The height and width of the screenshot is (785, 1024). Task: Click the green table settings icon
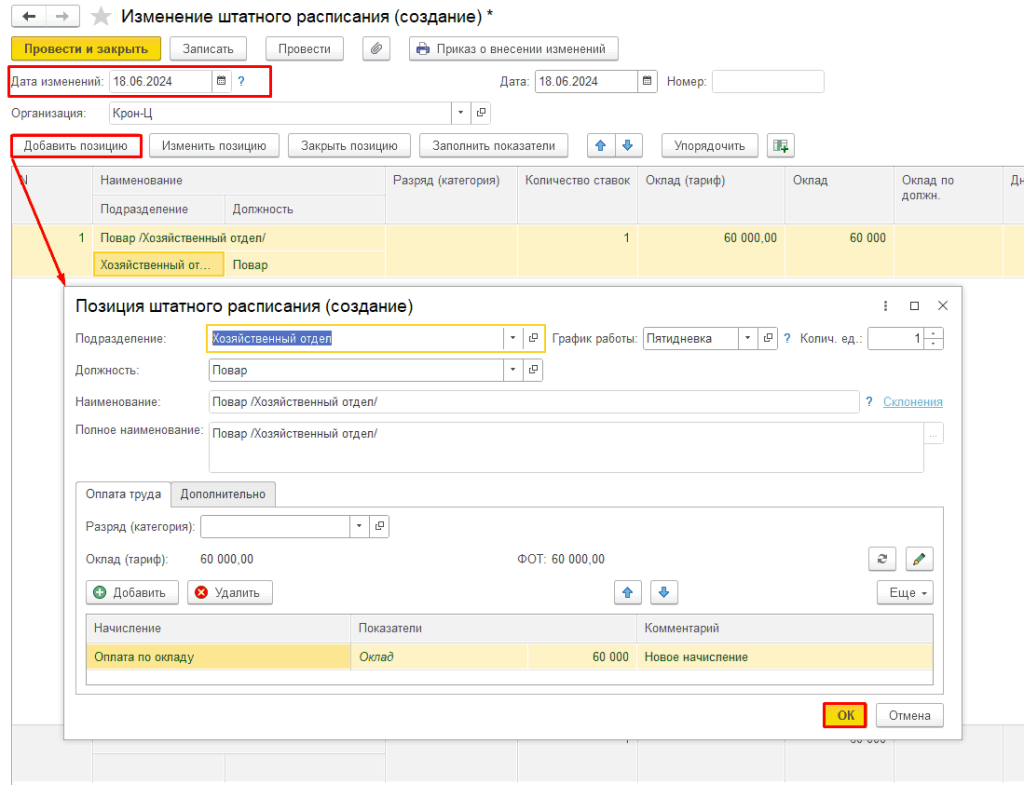(780, 146)
